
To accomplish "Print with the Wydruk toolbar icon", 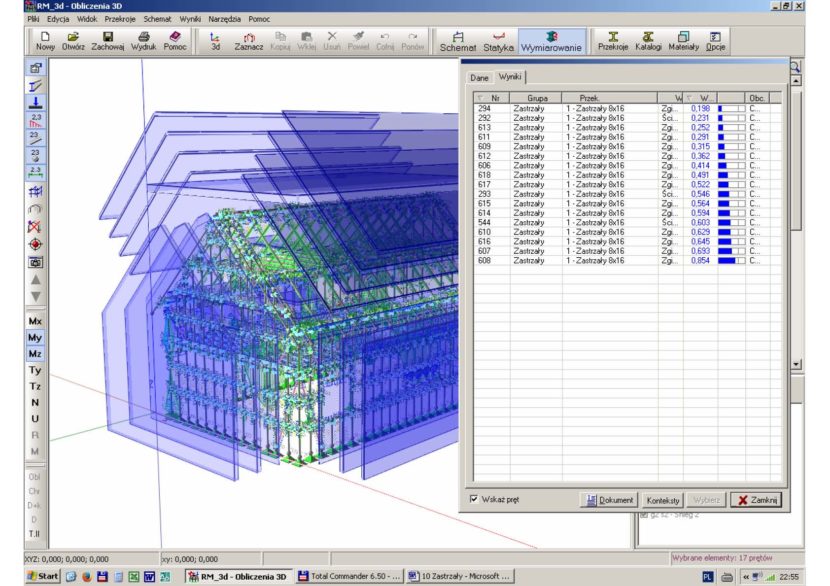I will pyautogui.click(x=144, y=40).
